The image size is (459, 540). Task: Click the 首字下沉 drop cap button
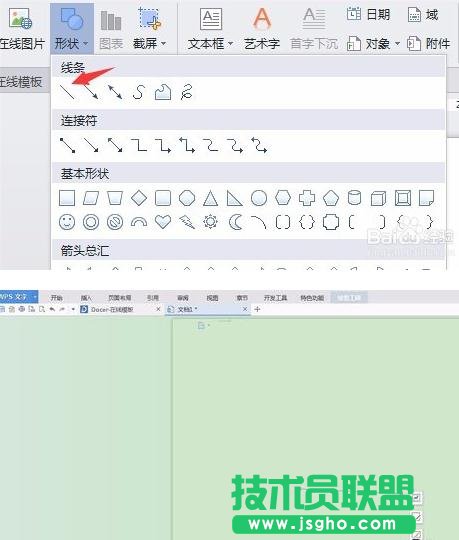pyautogui.click(x=314, y=29)
